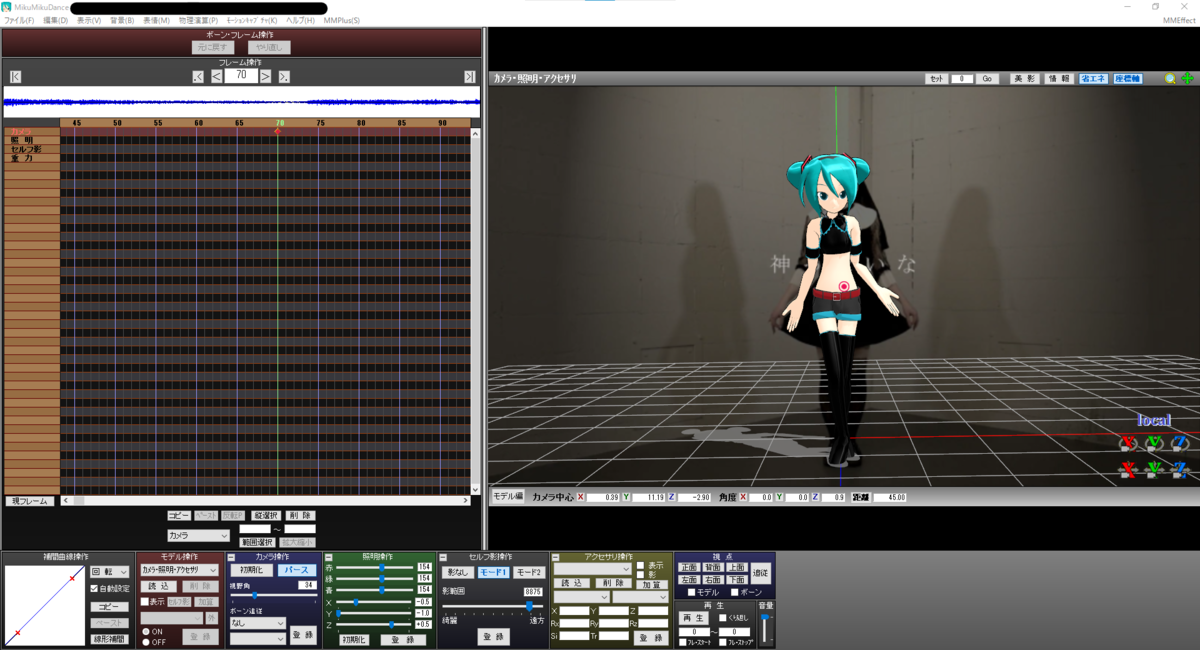Open the ヘルプ(H) menu
Screen dimensions: 1200x650
[300, 20]
